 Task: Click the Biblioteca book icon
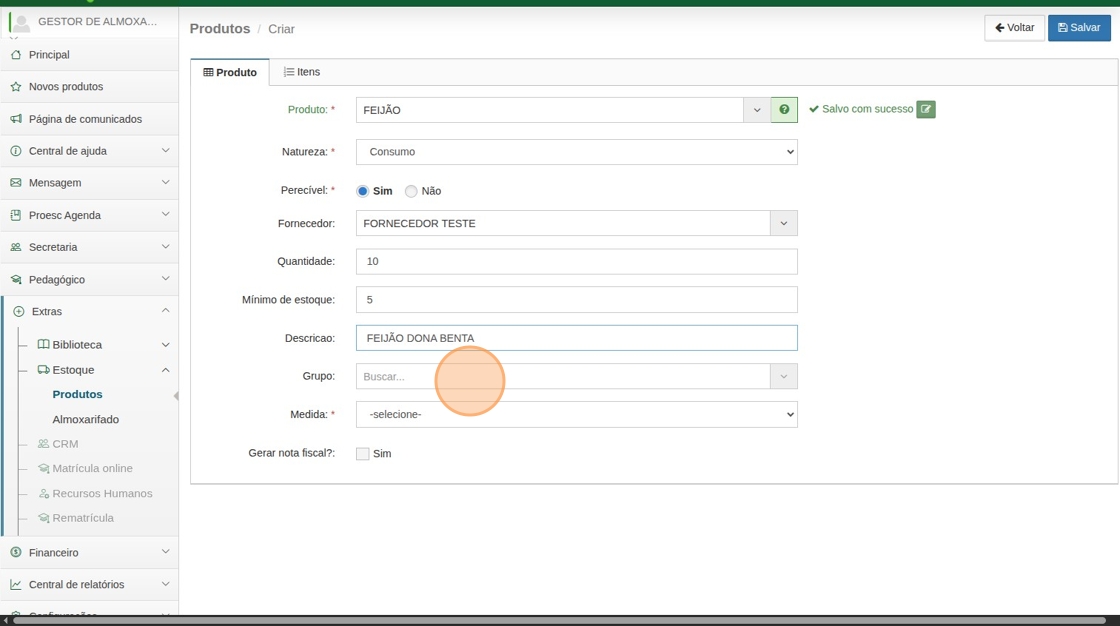[44, 344]
